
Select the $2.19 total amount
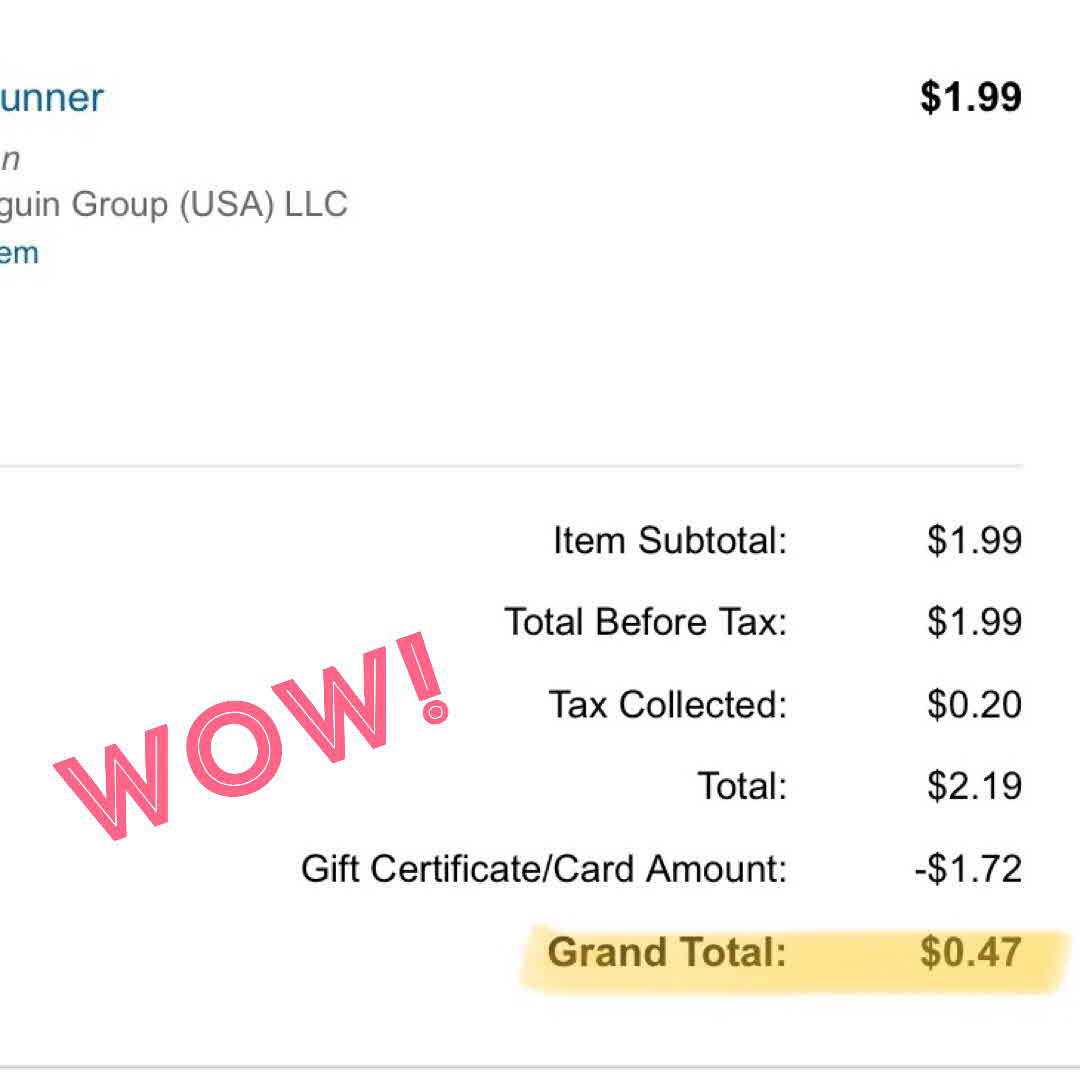[x=973, y=786]
